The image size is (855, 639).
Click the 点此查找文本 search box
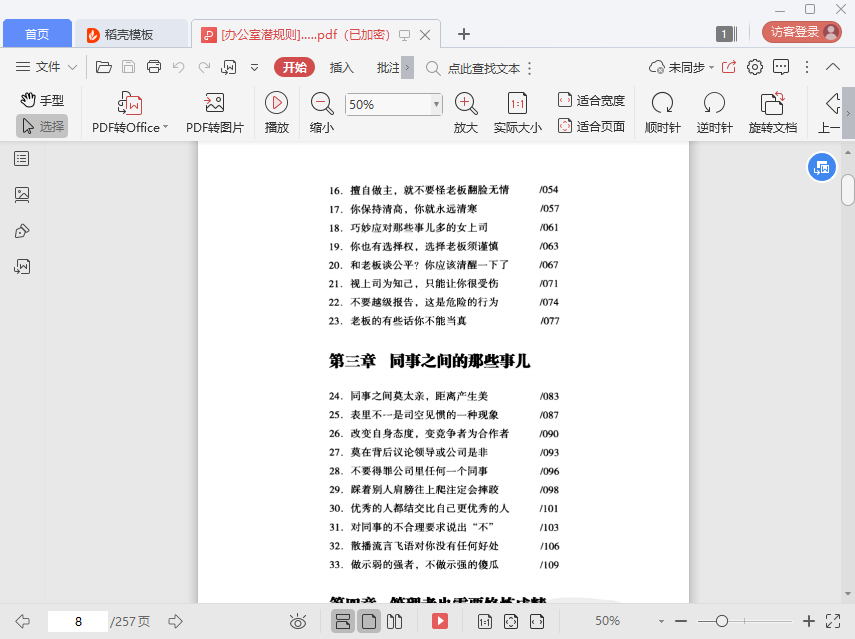tap(484, 69)
